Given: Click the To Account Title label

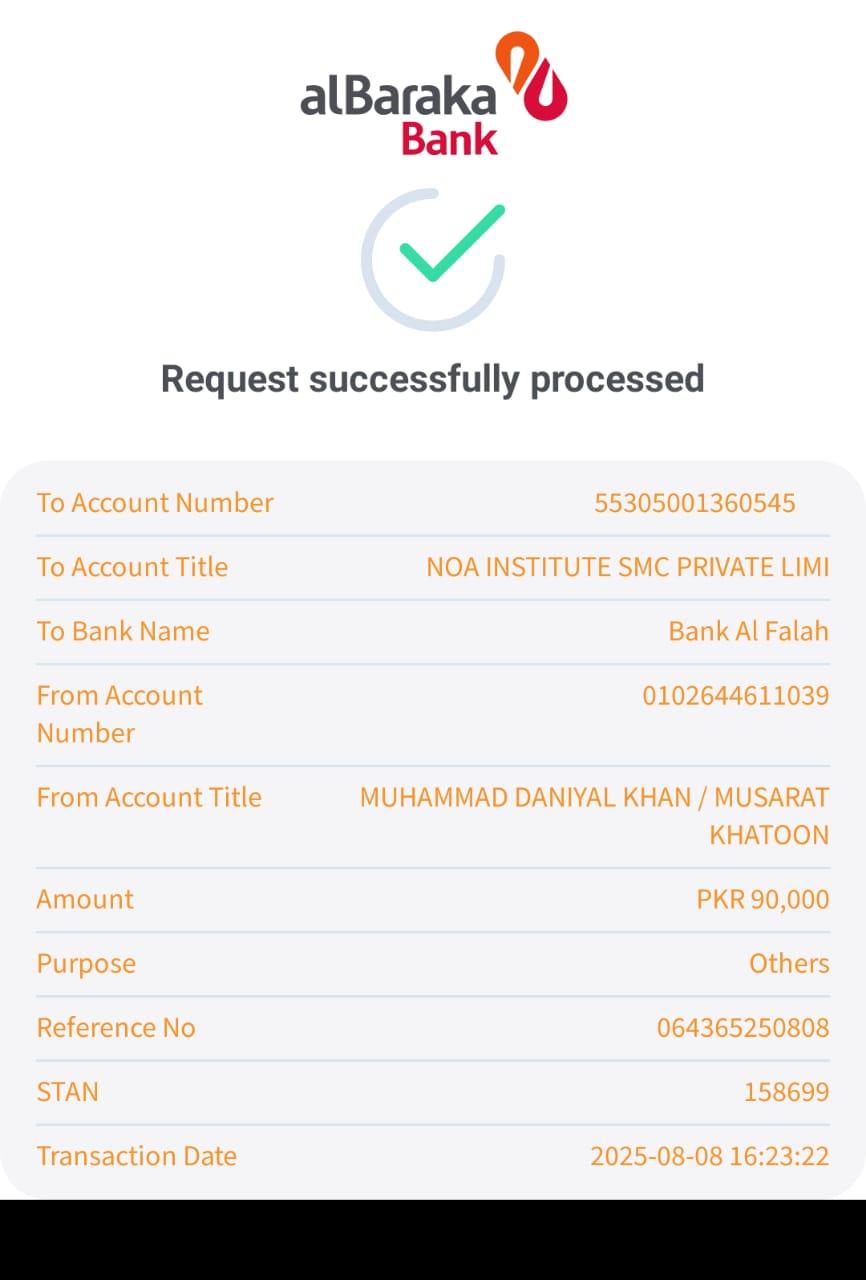Looking at the screenshot, I should [x=132, y=567].
